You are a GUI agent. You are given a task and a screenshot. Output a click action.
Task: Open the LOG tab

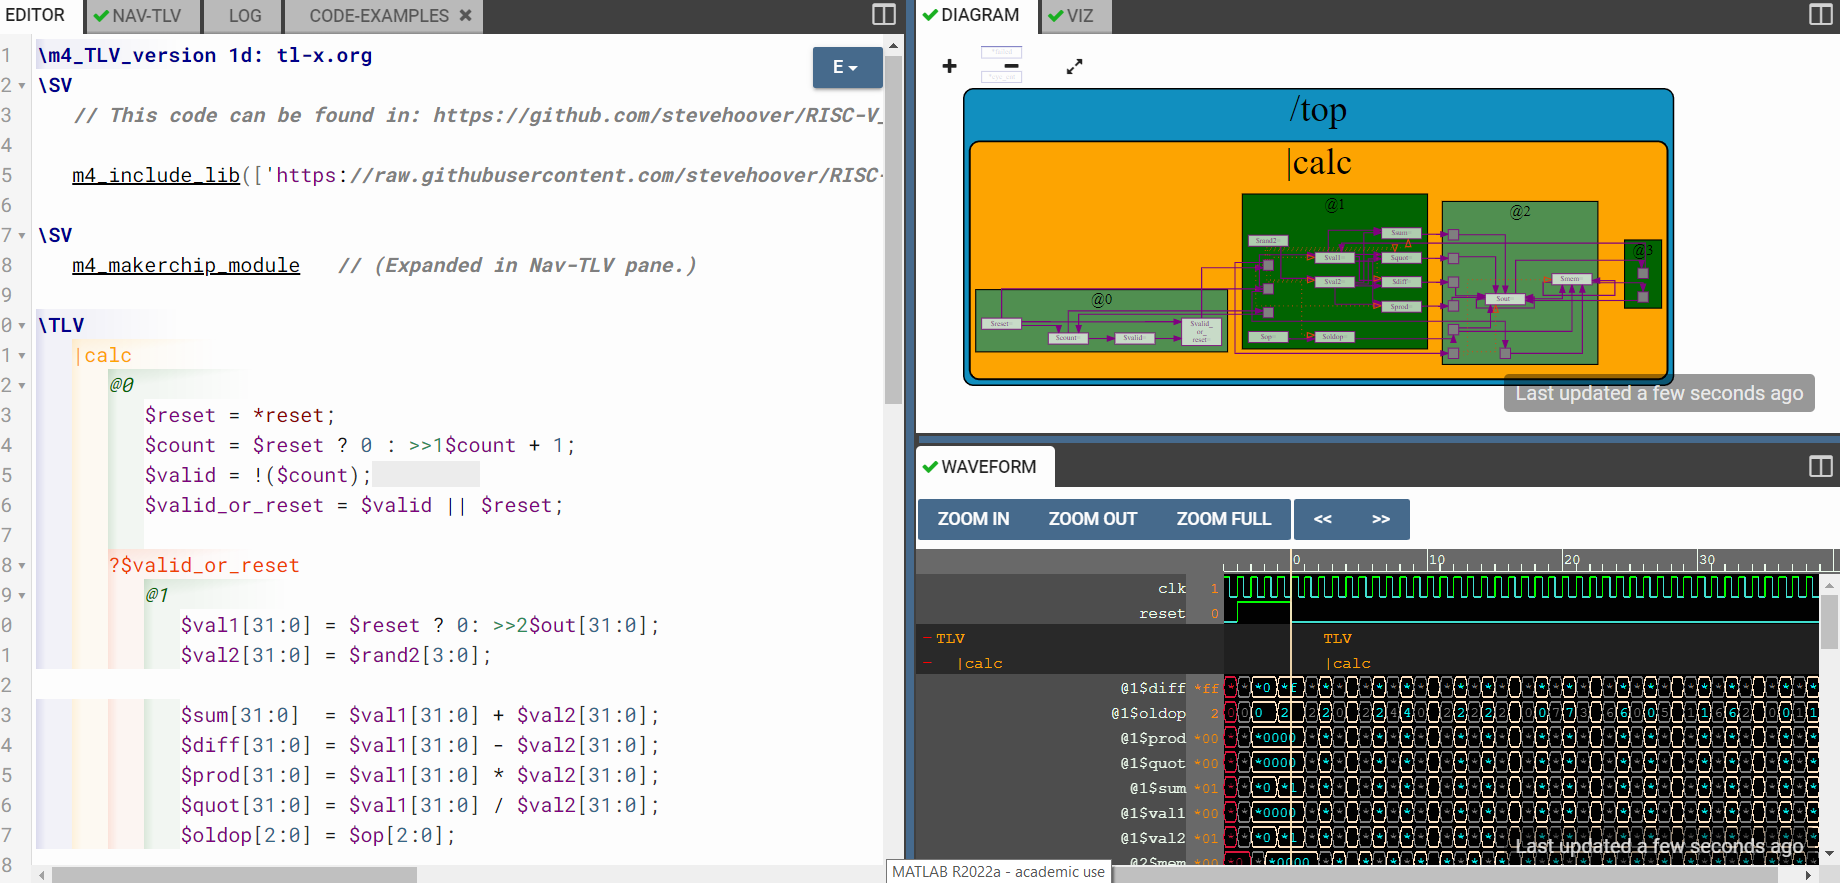[x=244, y=16]
